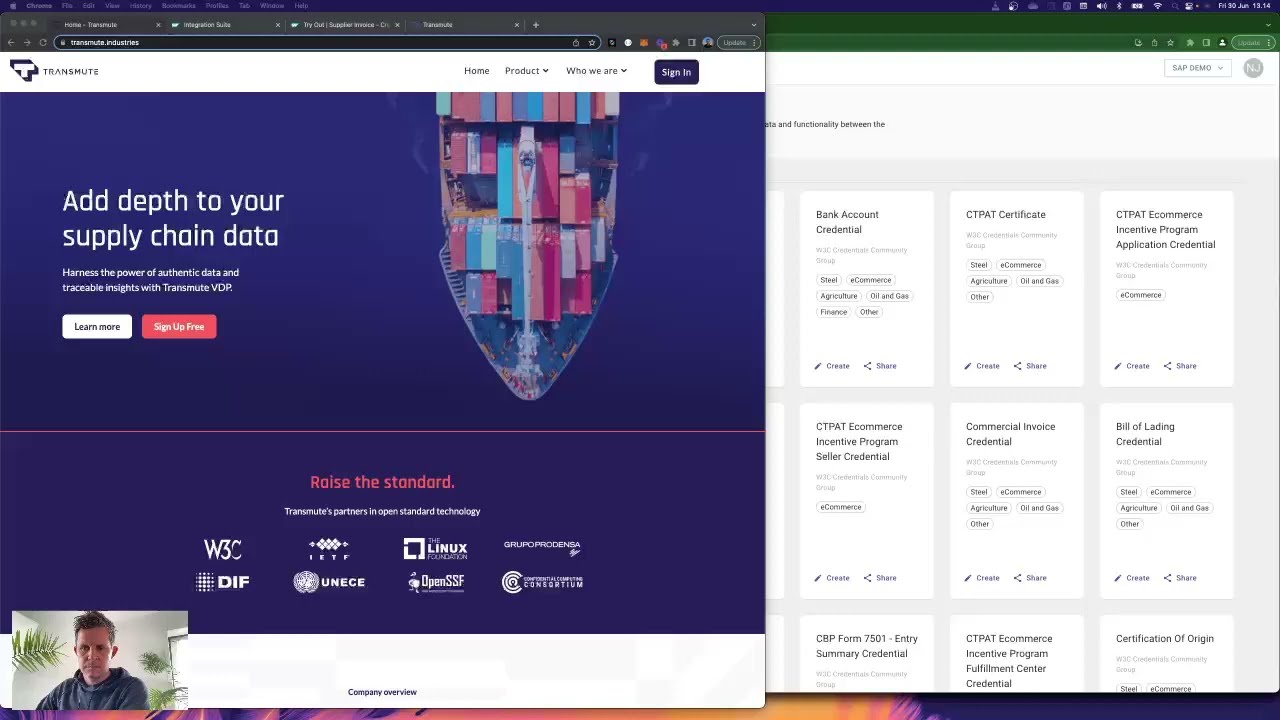Open a new tab with the plus button
This screenshot has height=720, width=1280.
[535, 24]
